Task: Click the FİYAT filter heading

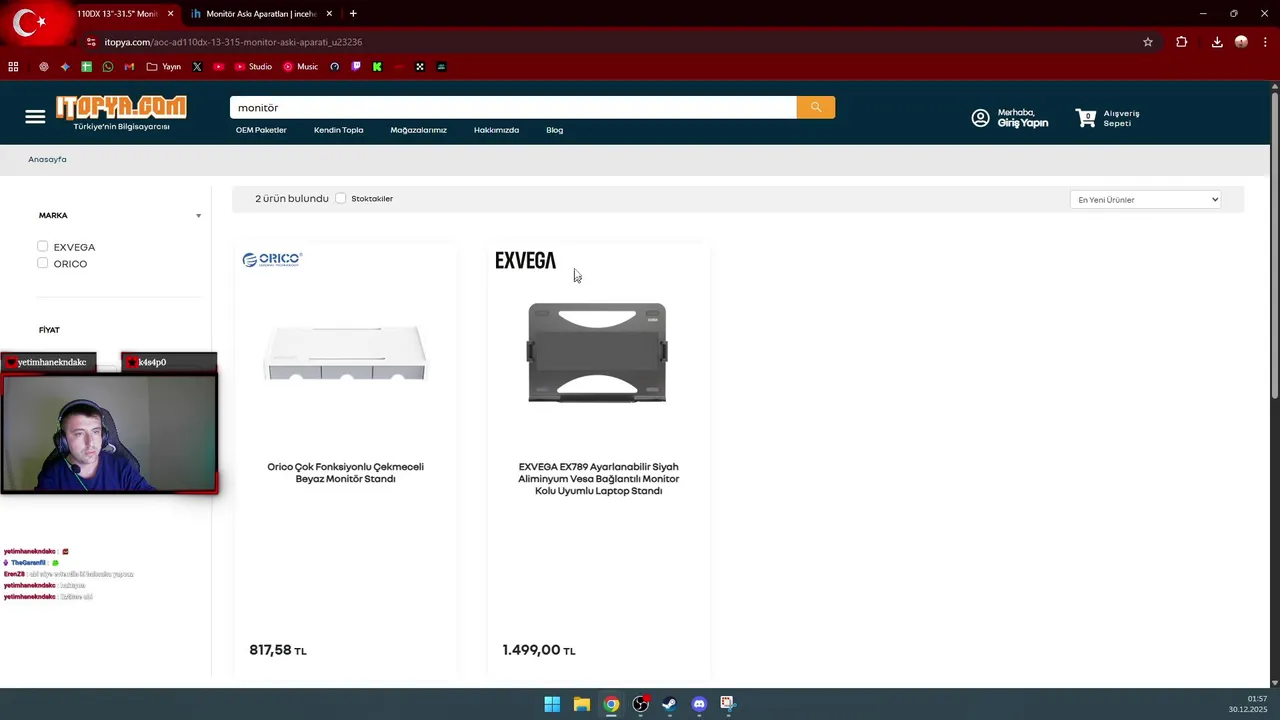Action: pos(49,330)
